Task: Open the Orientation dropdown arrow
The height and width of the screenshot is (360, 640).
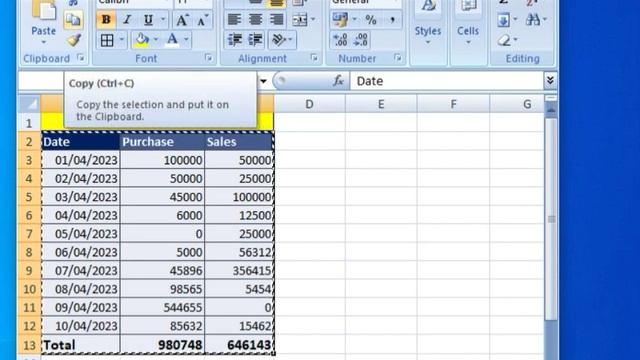Action: tap(290, 40)
